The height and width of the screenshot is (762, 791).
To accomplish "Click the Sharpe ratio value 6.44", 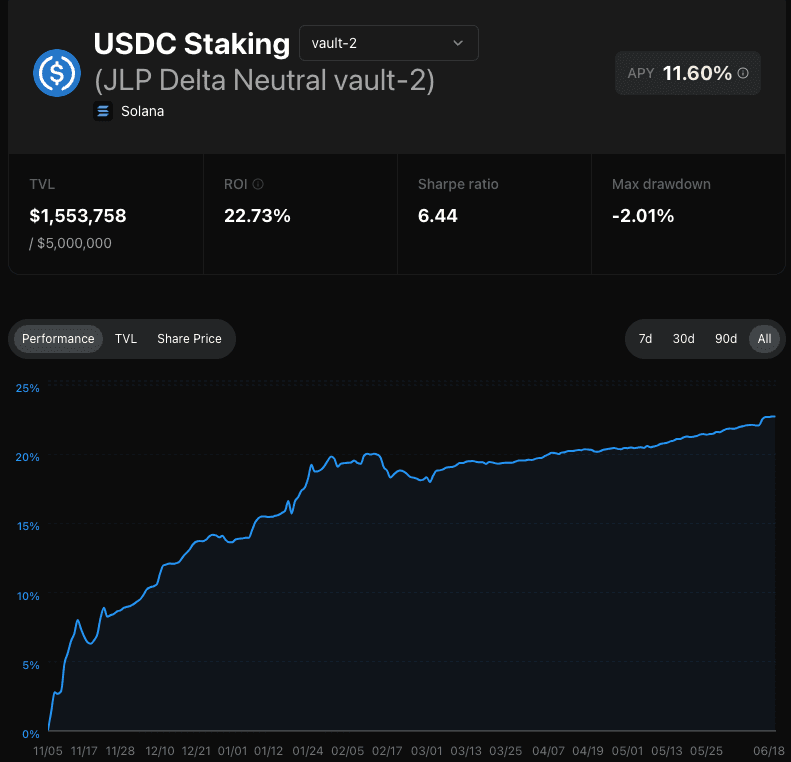I will click(x=437, y=216).
